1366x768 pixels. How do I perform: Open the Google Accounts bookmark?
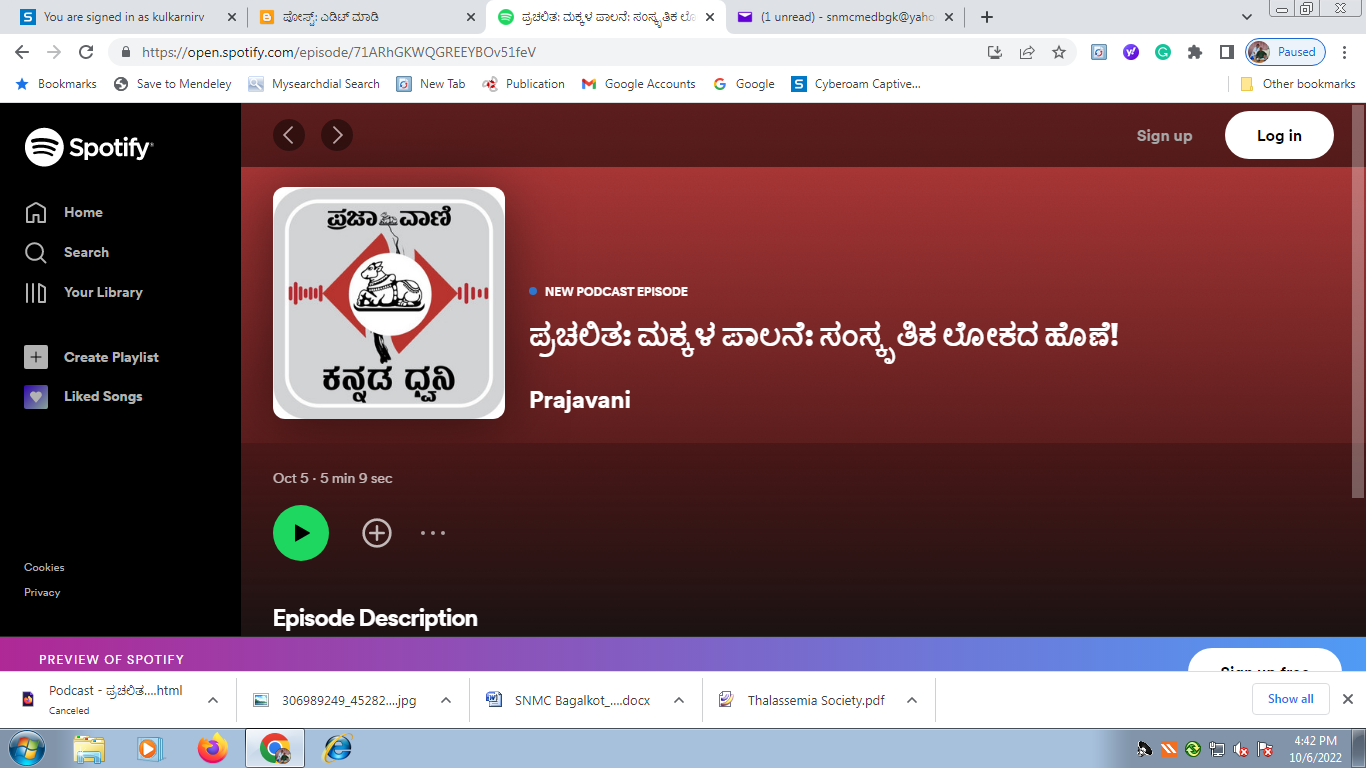(638, 84)
